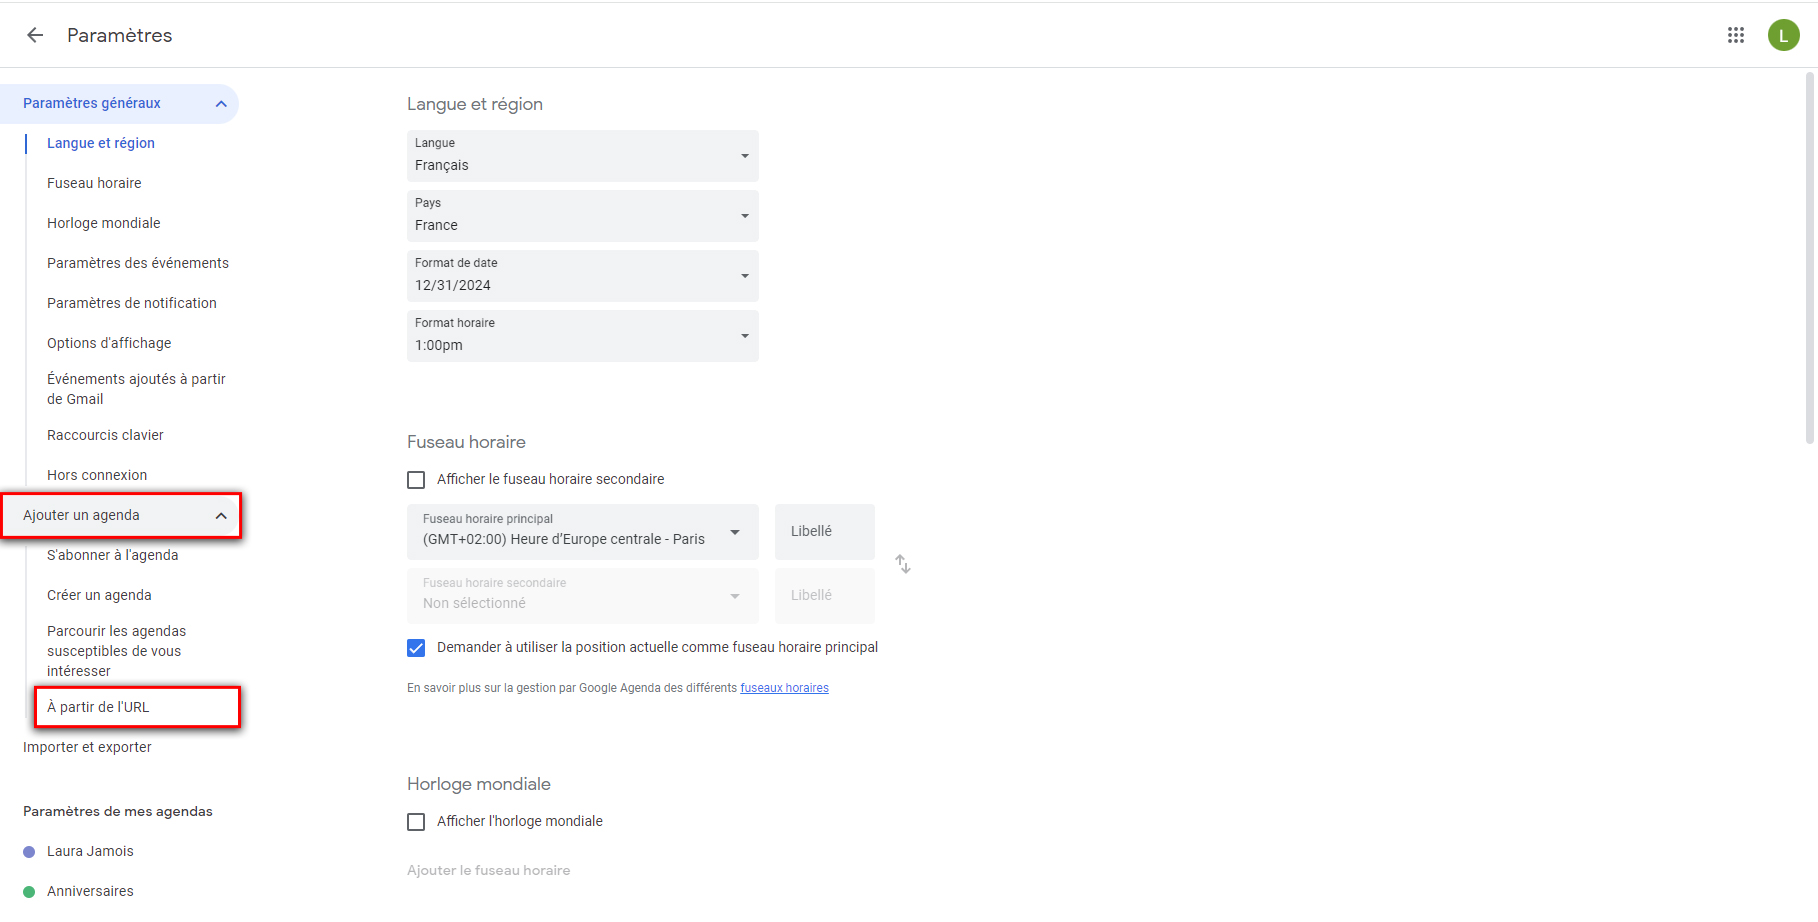Uncheck the use current position checkbox

pyautogui.click(x=416, y=648)
